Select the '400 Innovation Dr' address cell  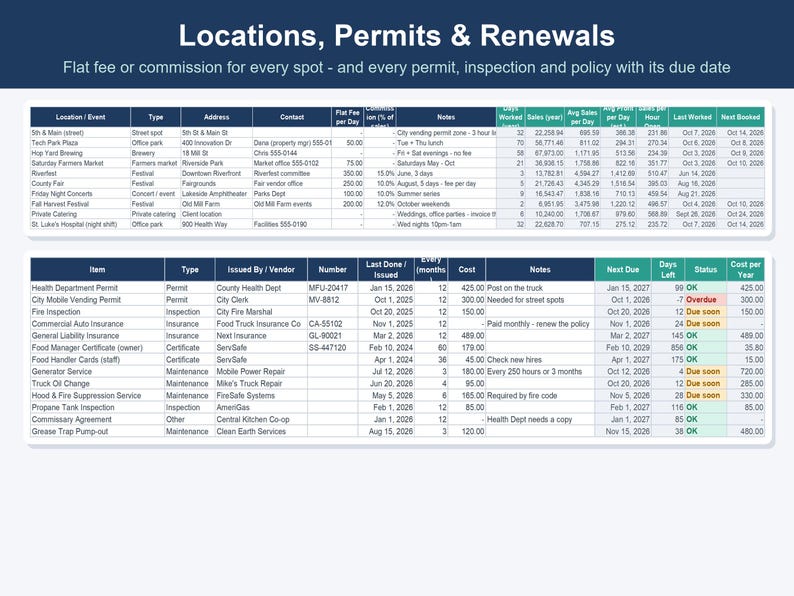click(x=216, y=143)
